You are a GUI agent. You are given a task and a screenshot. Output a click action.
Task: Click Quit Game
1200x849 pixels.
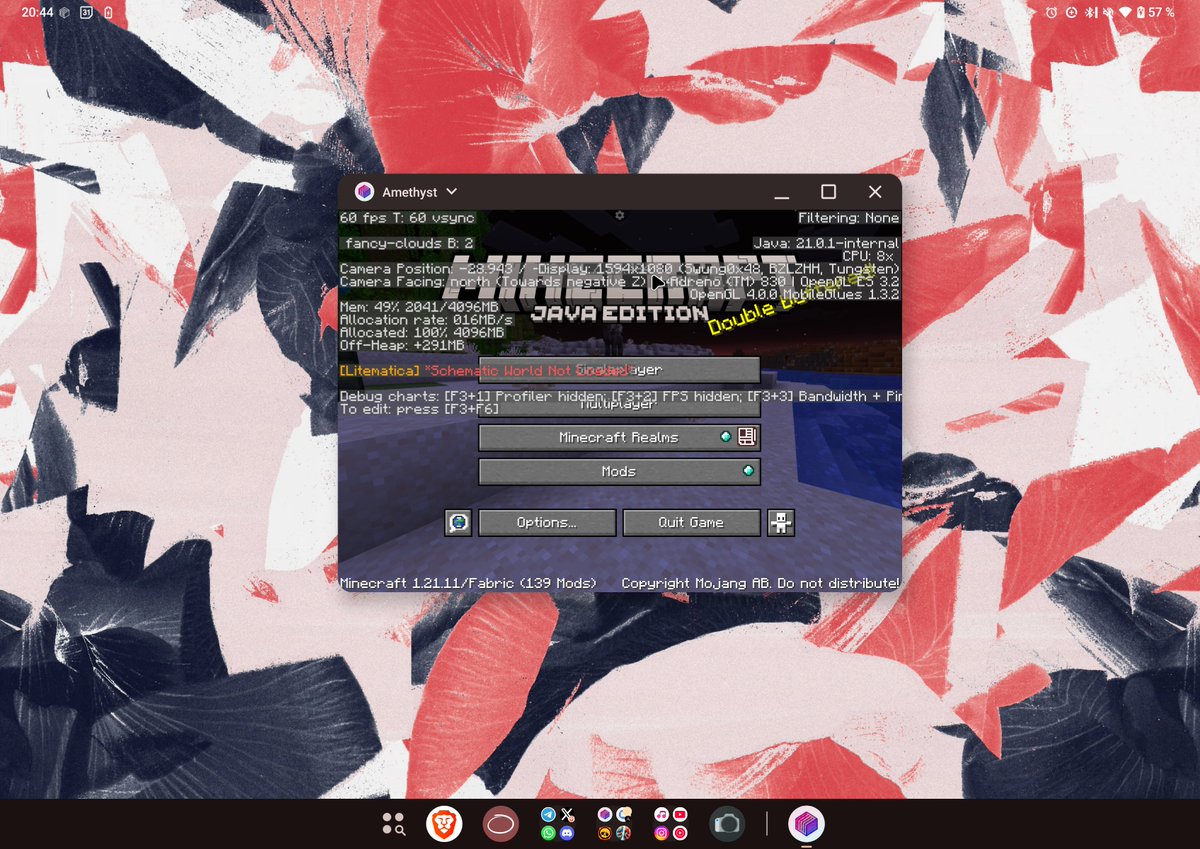tap(691, 522)
